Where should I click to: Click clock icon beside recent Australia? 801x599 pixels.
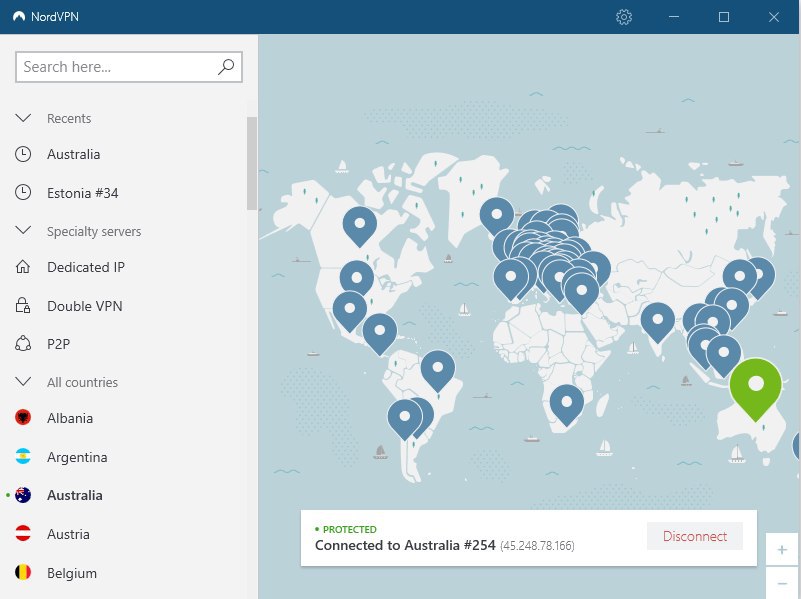(23, 154)
